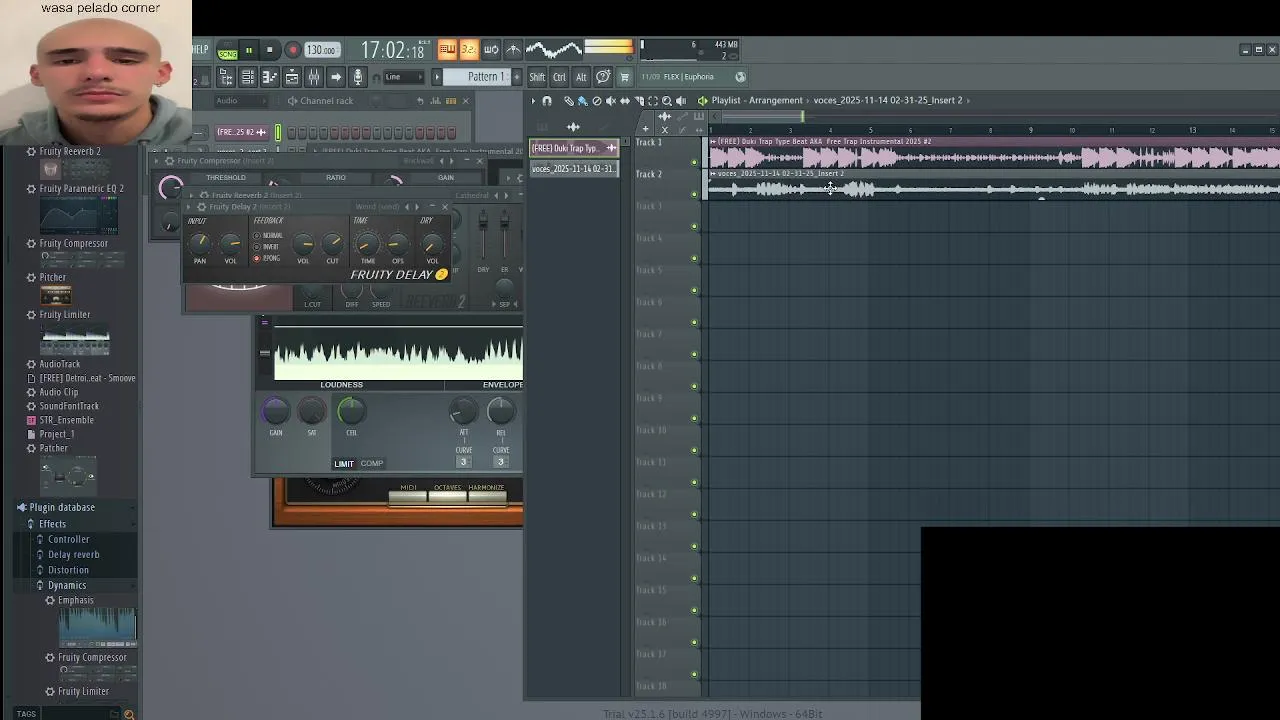Open the one-click help icon
The width and height of the screenshot is (1280, 720).
[603, 77]
